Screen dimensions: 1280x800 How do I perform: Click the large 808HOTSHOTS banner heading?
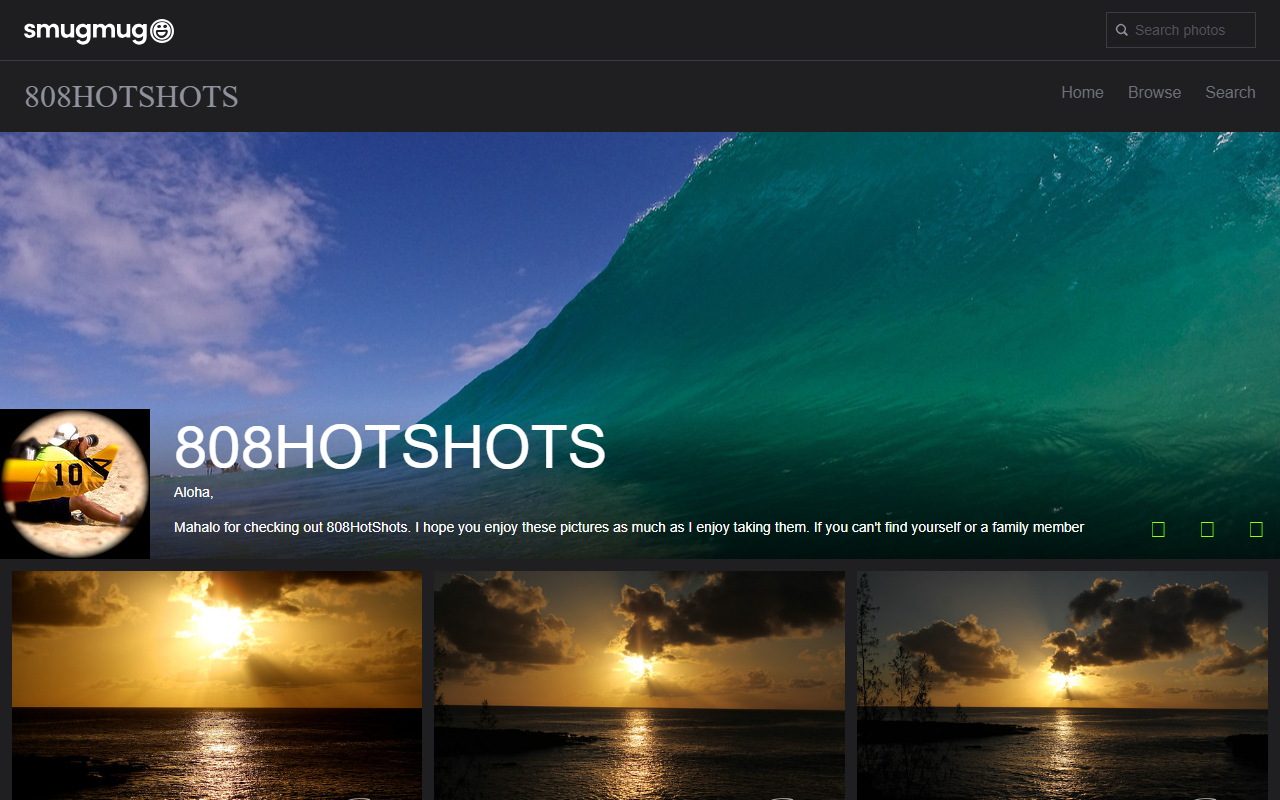click(x=390, y=447)
